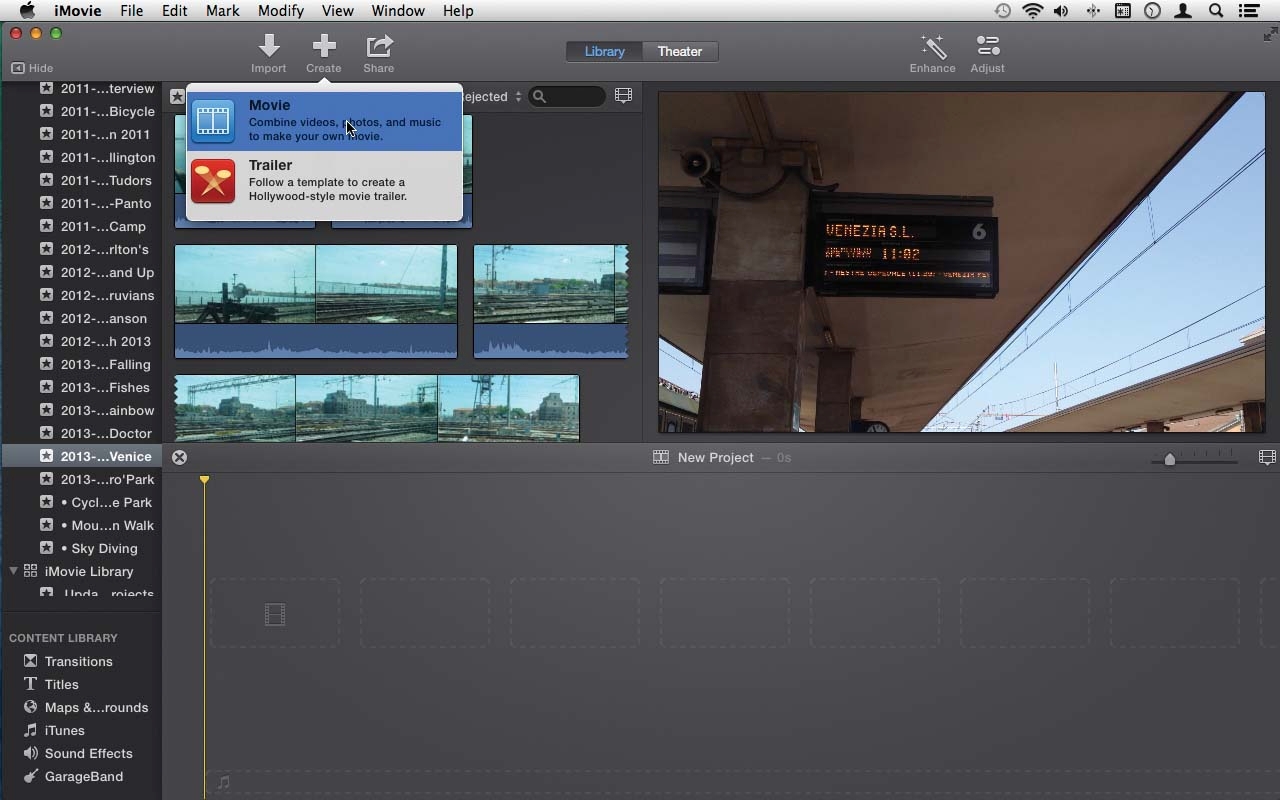
Task: Select the "2011-...Camp" event
Action: click(x=81, y=226)
